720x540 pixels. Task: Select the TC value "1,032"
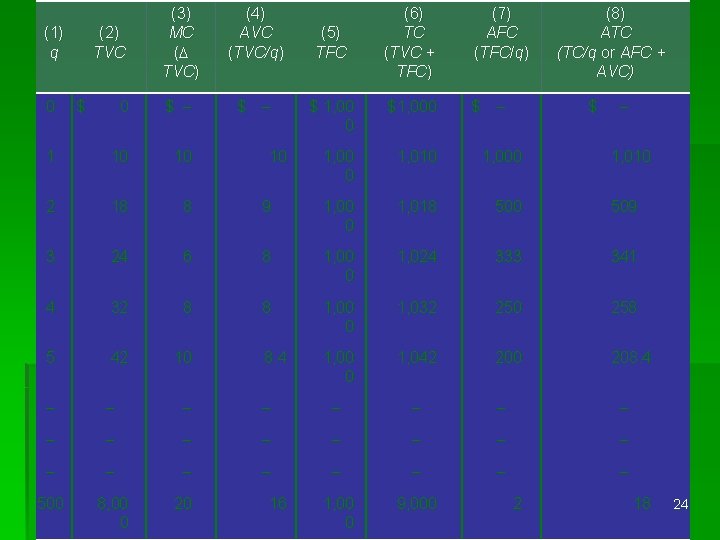[x=417, y=307]
